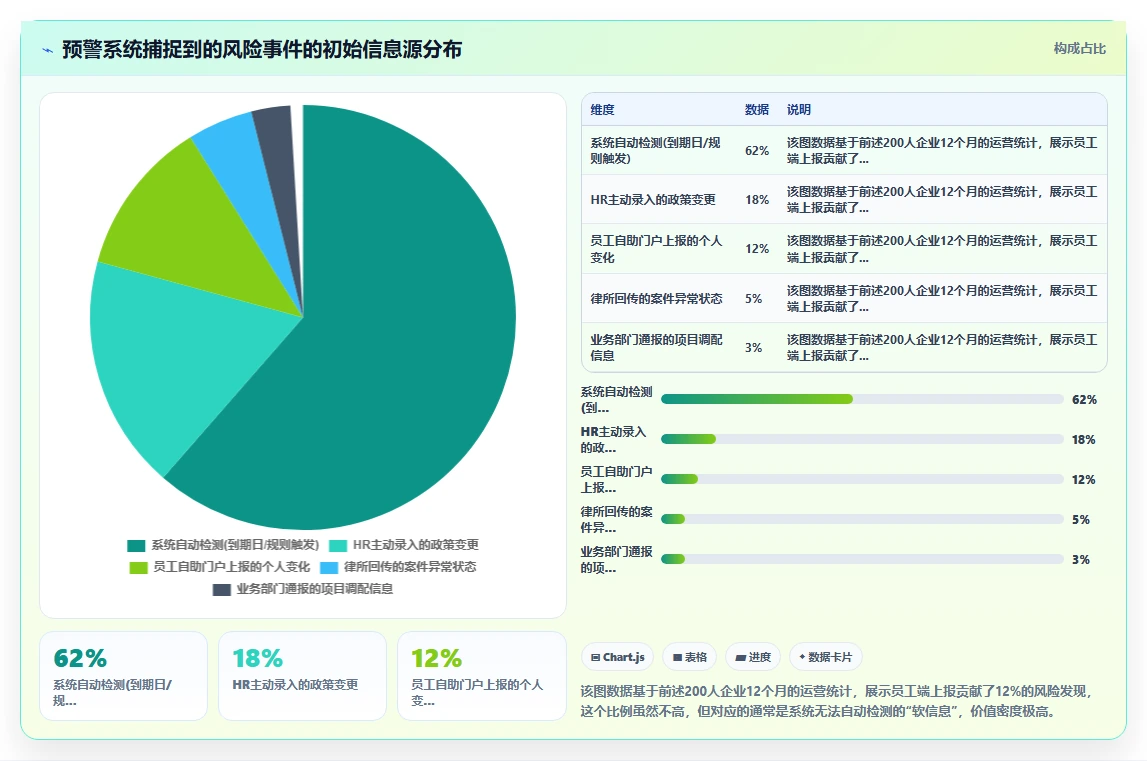Screen dimensions: 1147x761
Task: Select table row HR主动录入的政策变更
Action: tap(844, 199)
